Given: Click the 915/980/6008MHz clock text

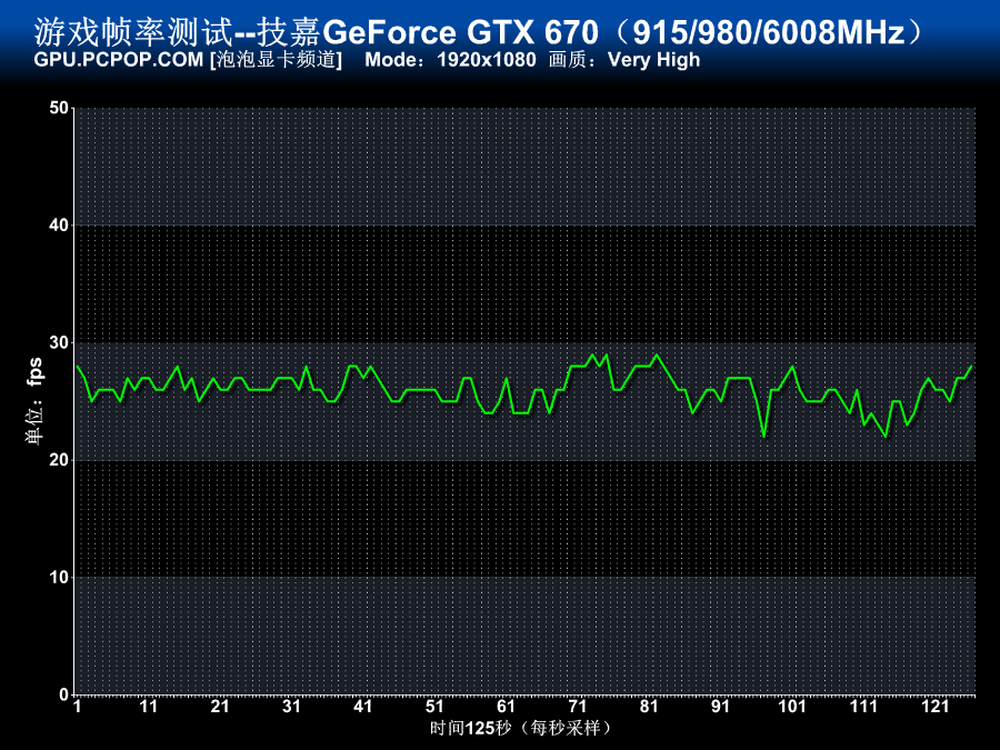Looking at the screenshot, I should [769, 32].
